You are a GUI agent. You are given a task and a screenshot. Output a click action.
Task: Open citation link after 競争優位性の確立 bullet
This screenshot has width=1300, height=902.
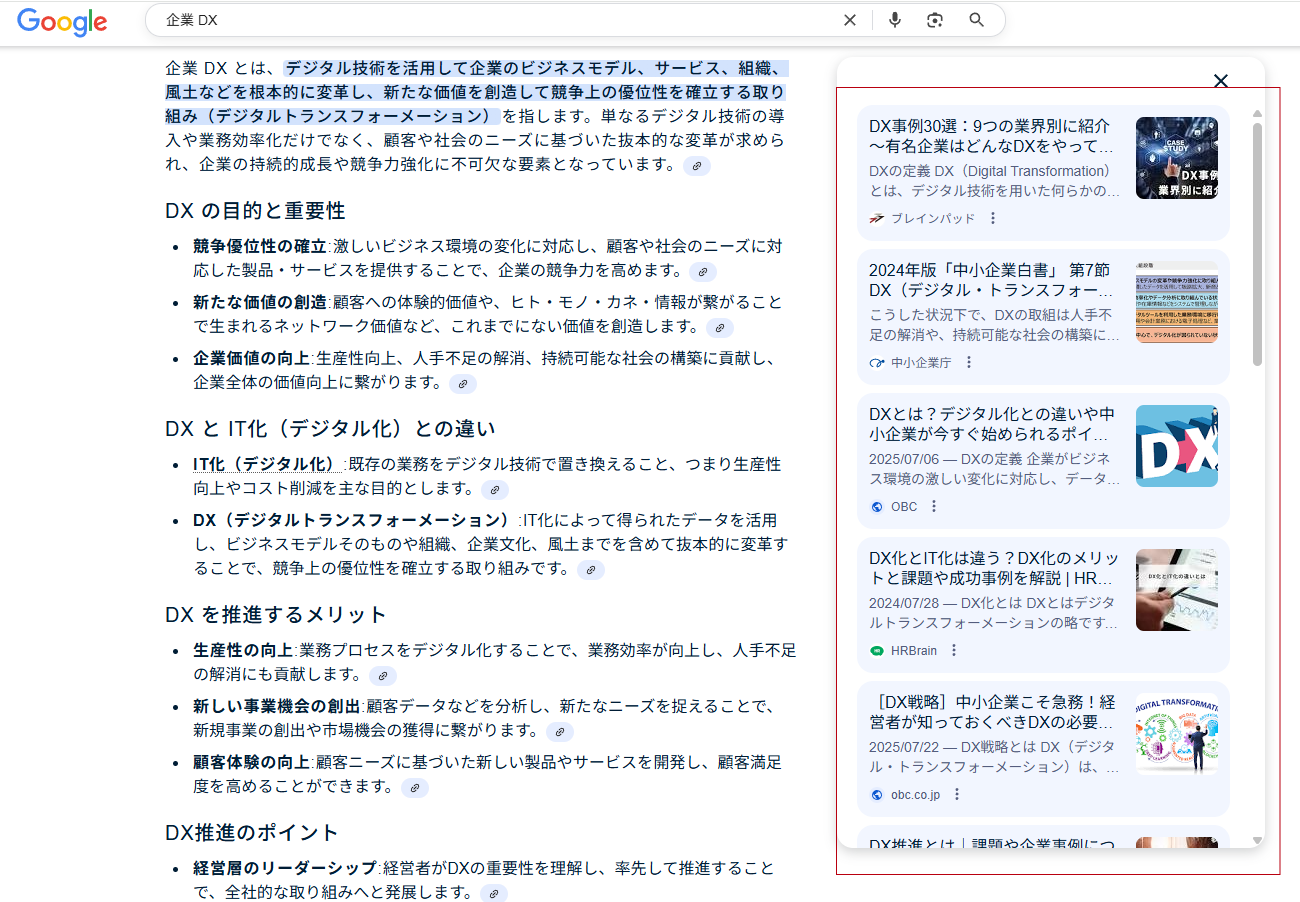(703, 272)
